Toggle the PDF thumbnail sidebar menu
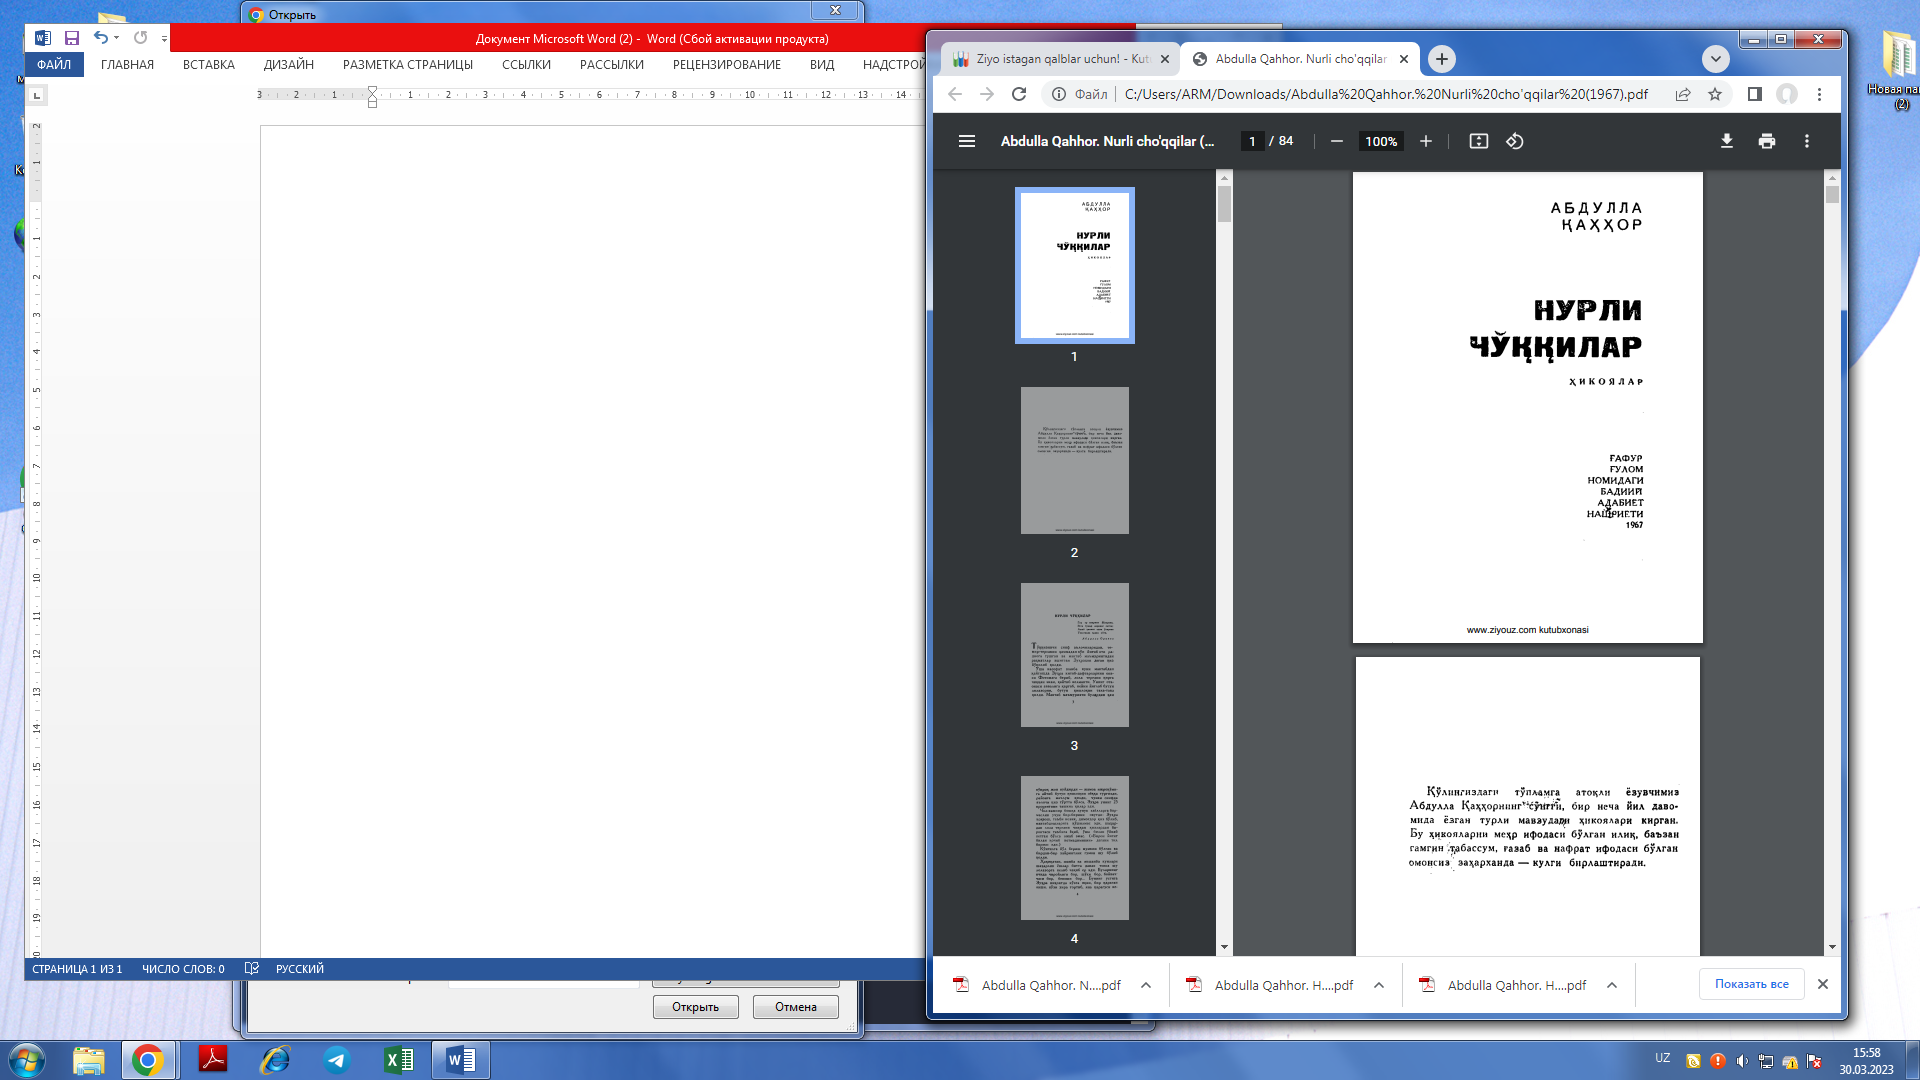Image resolution: width=1920 pixels, height=1080 pixels. (x=966, y=141)
